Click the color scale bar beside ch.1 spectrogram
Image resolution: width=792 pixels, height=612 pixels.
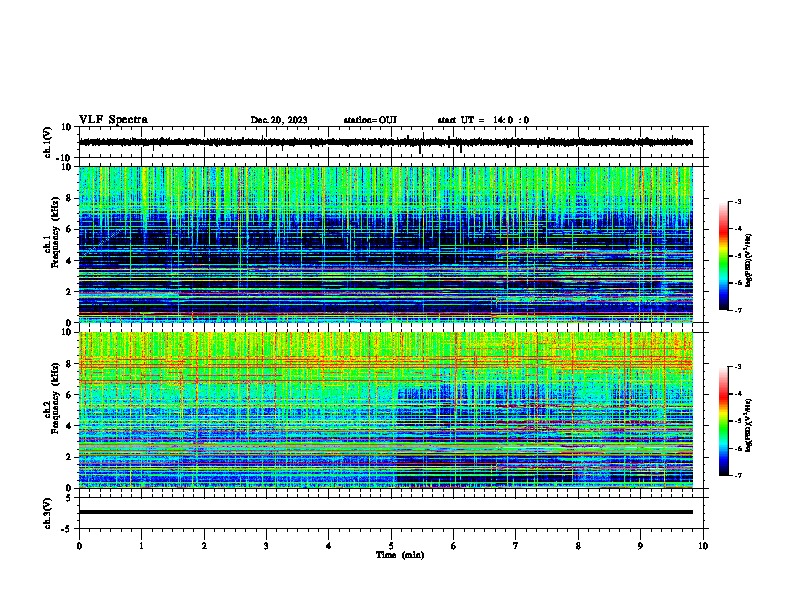pos(724,256)
